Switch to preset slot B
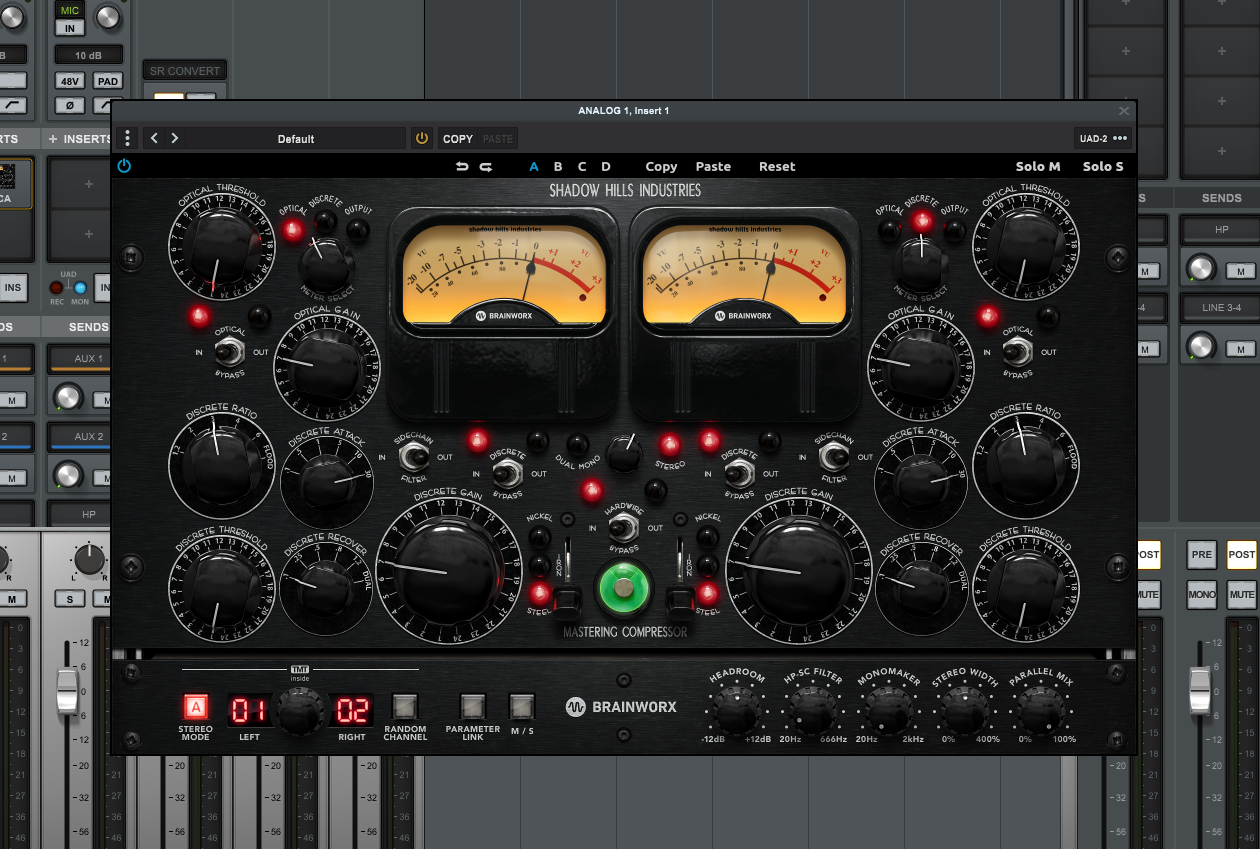Viewport: 1260px width, 849px height. tap(558, 166)
